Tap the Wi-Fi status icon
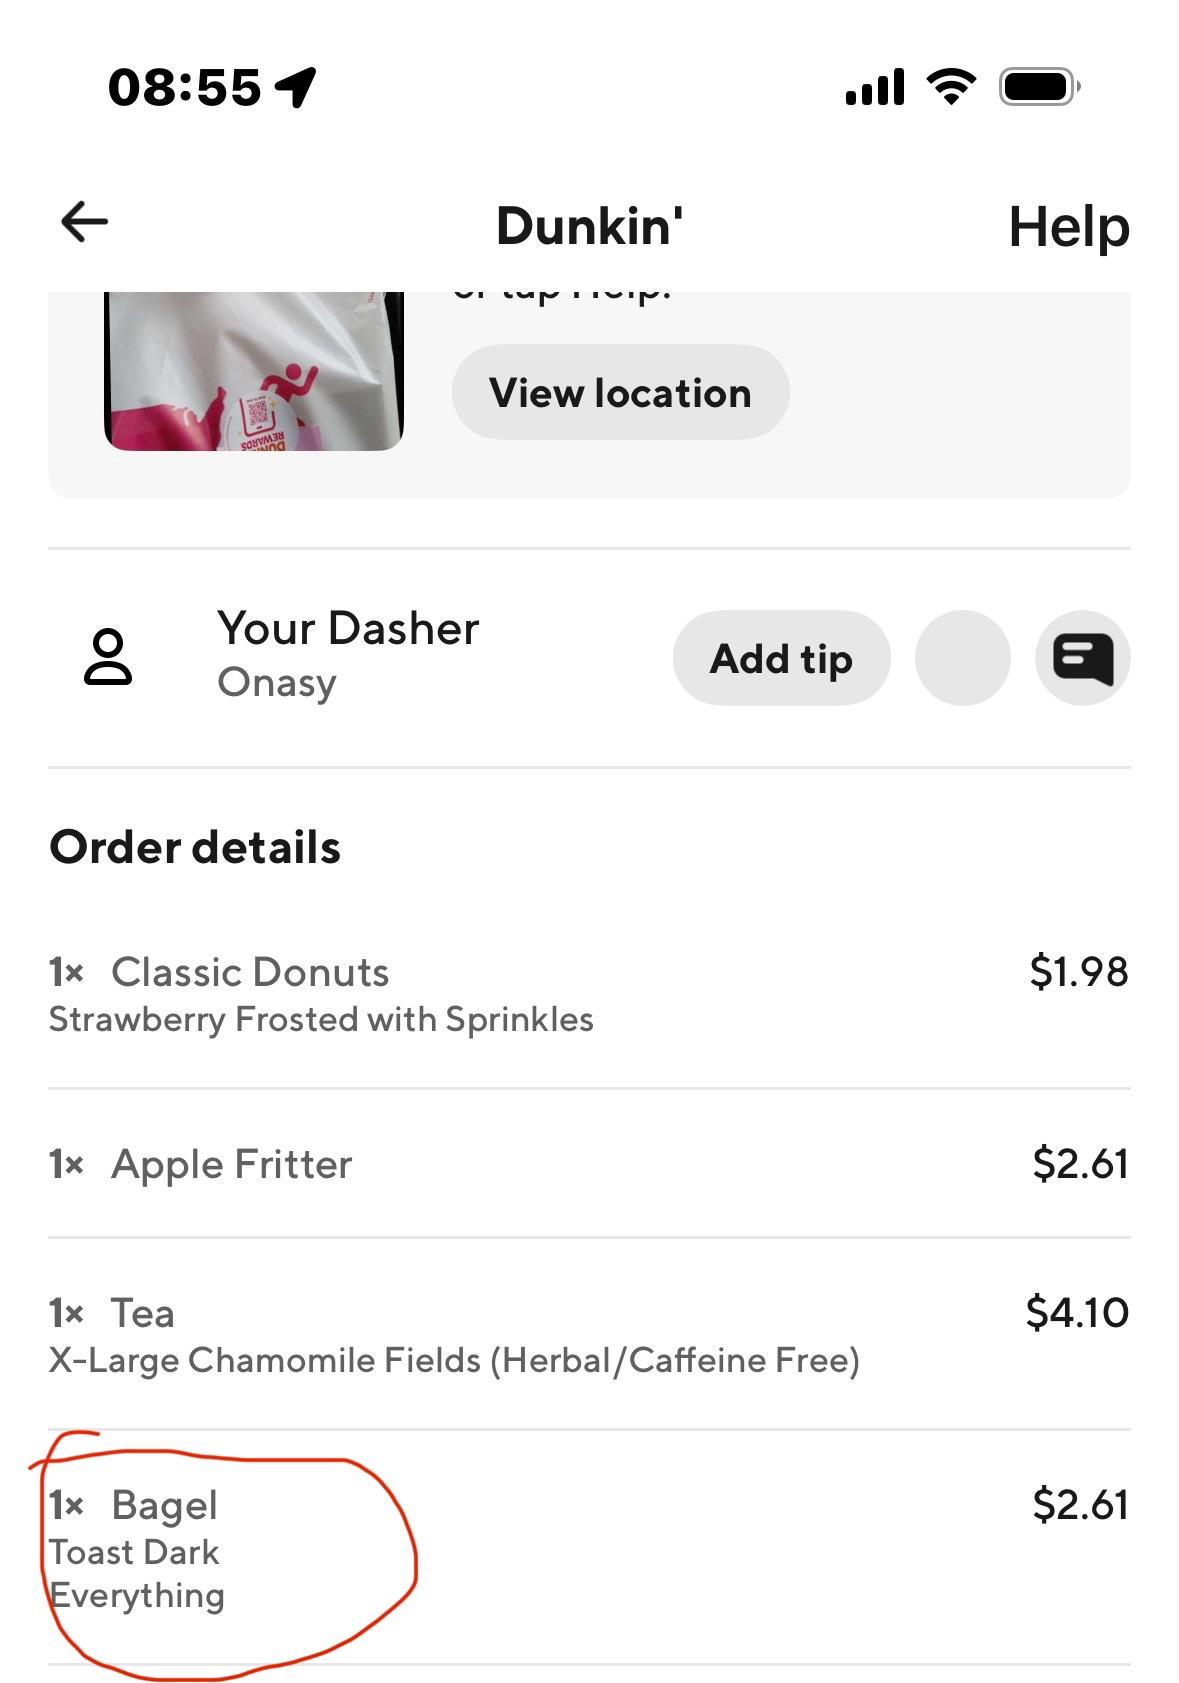The width and height of the screenshot is (1179, 1683). pyautogui.click(x=952, y=87)
